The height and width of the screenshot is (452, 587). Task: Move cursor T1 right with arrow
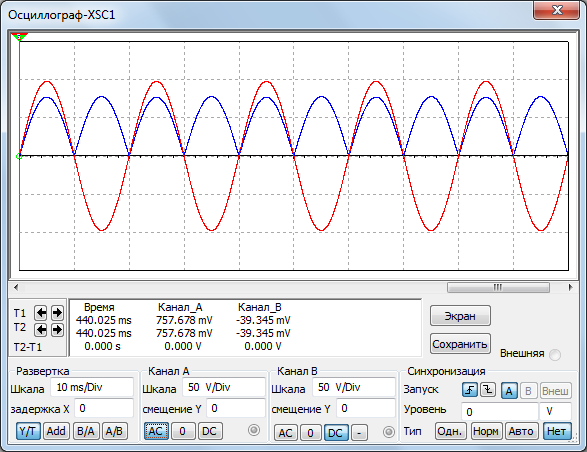pyautogui.click(x=57, y=312)
